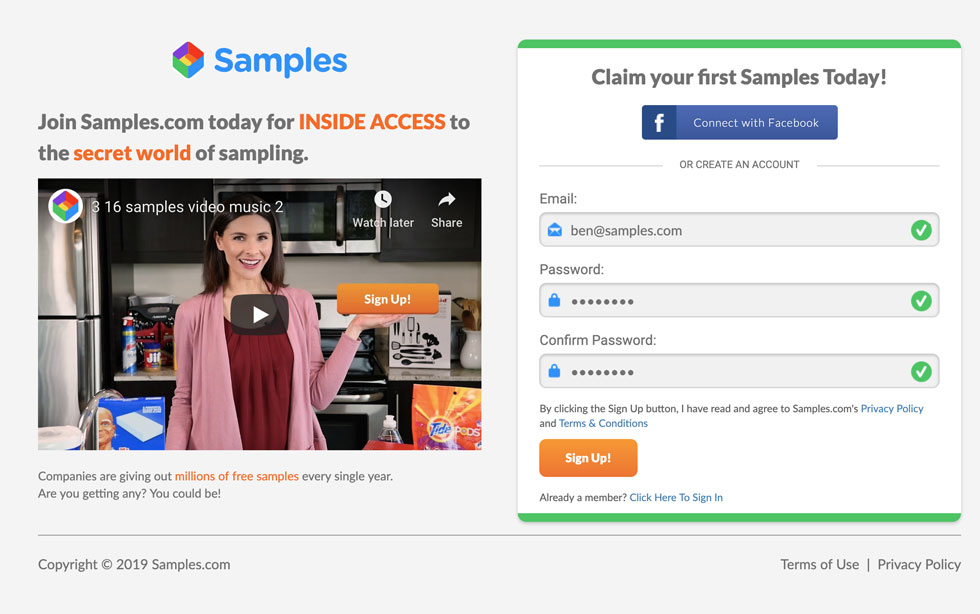Click the envelope icon in Email field

click(x=554, y=230)
